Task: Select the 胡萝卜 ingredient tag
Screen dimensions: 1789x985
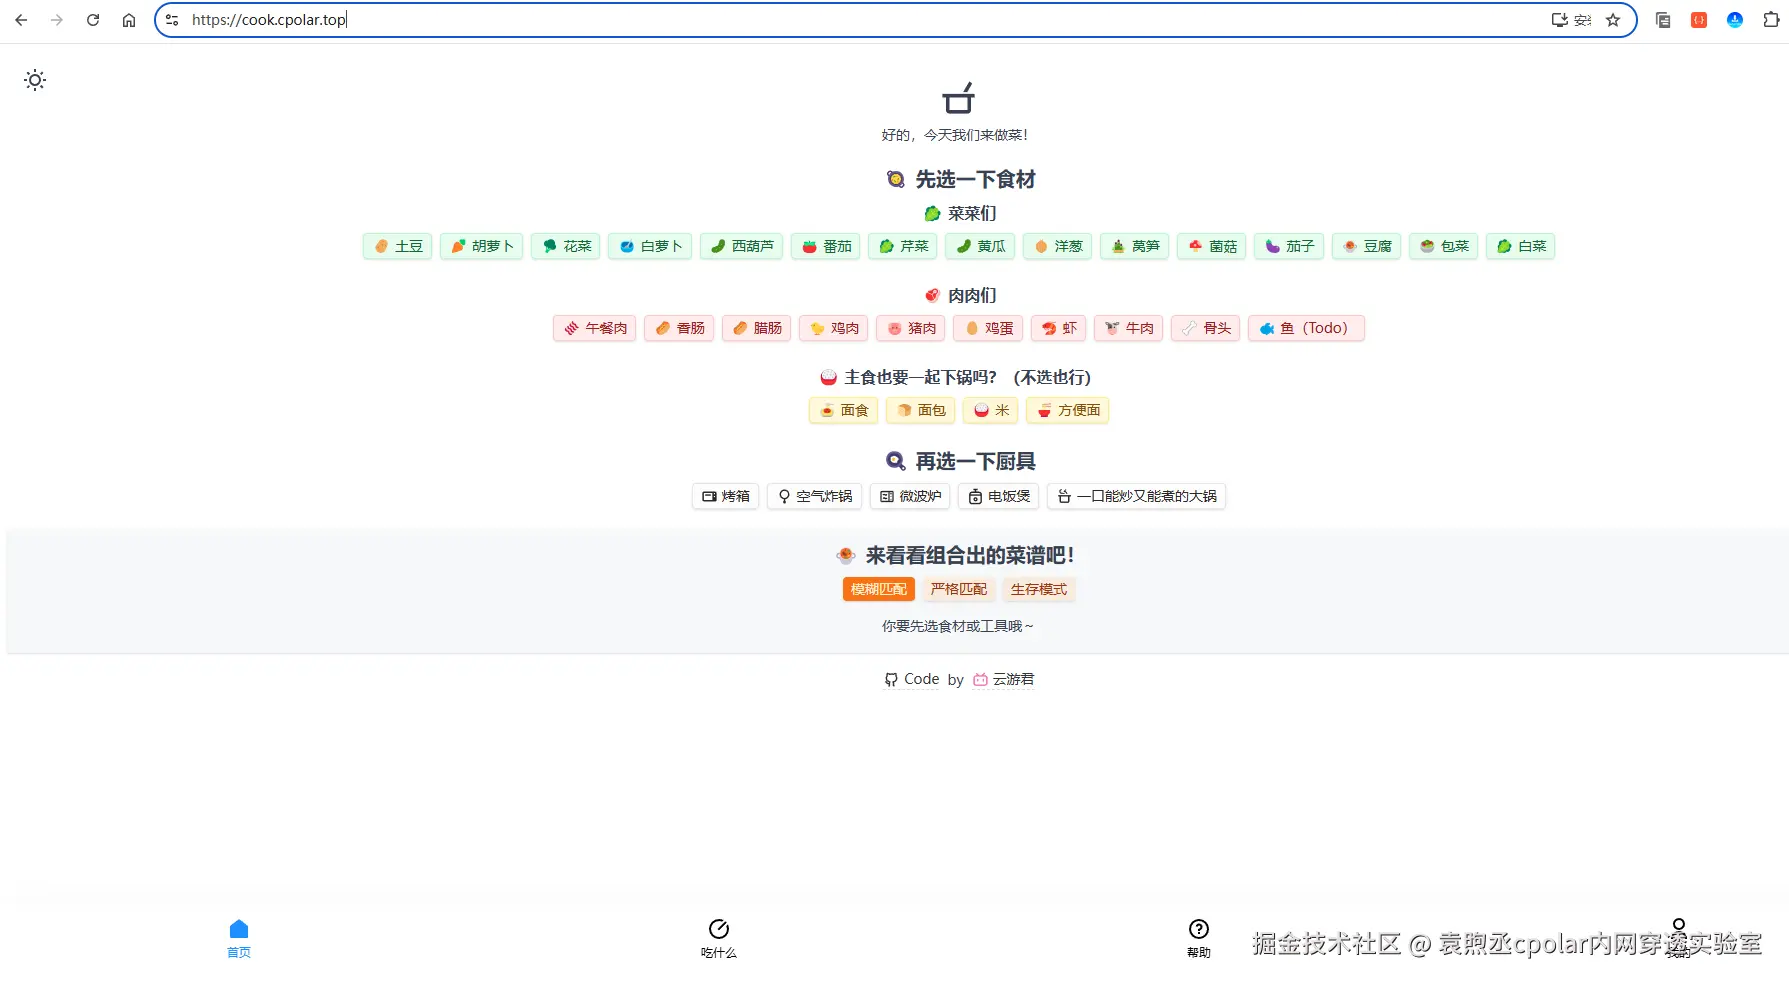Action: coord(482,246)
